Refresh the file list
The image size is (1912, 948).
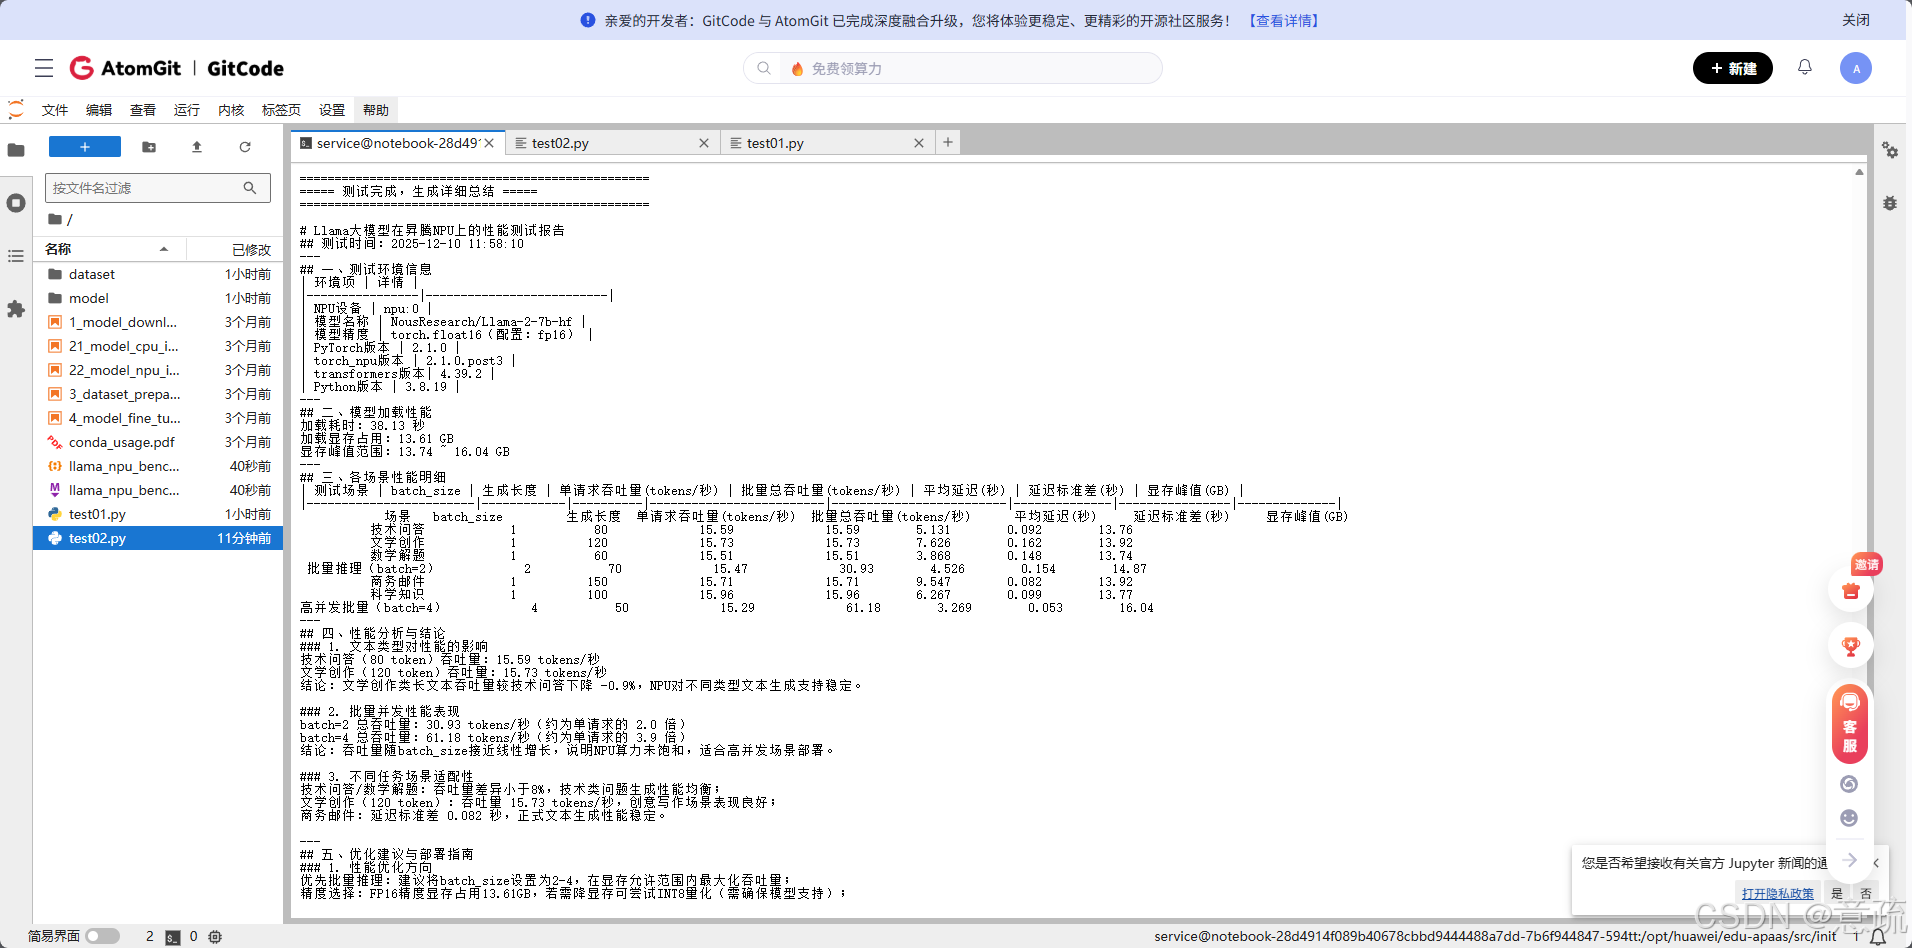click(x=245, y=147)
